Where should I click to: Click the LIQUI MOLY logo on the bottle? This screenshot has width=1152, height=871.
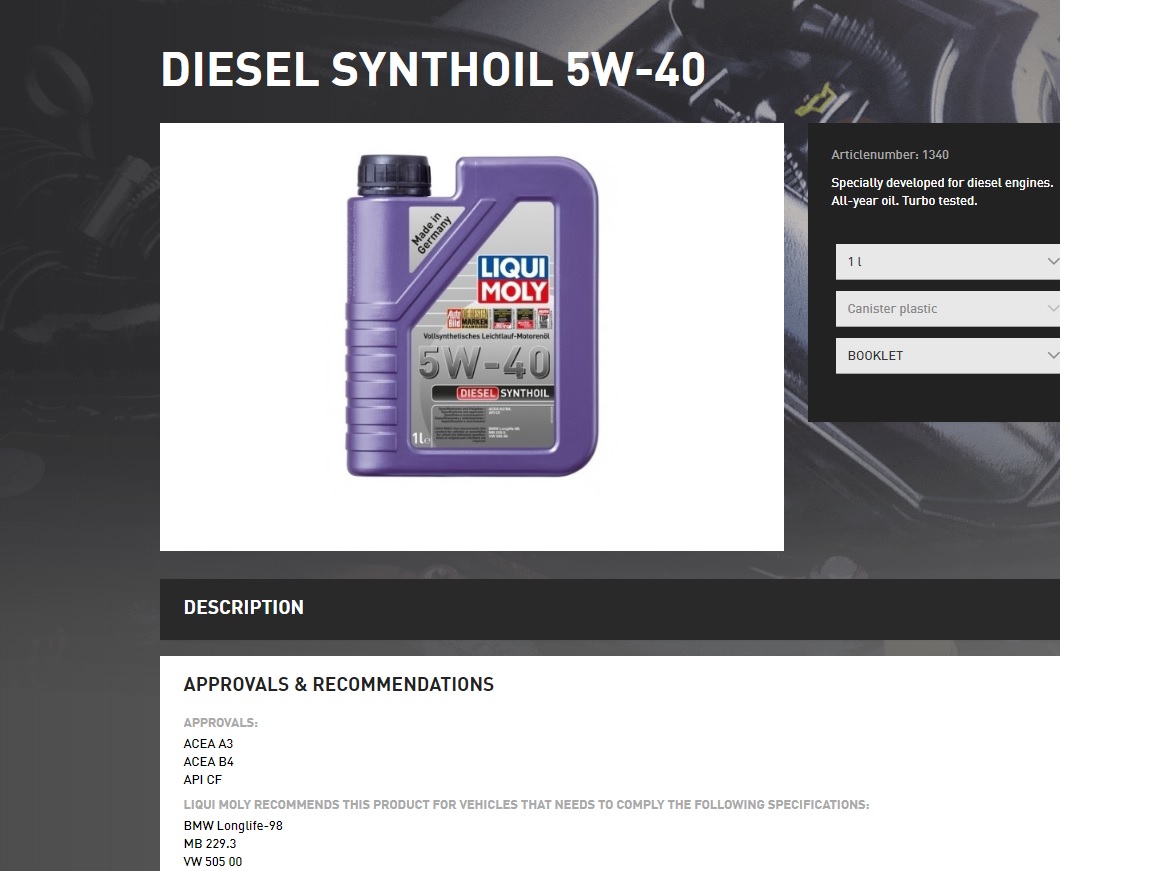(x=514, y=279)
